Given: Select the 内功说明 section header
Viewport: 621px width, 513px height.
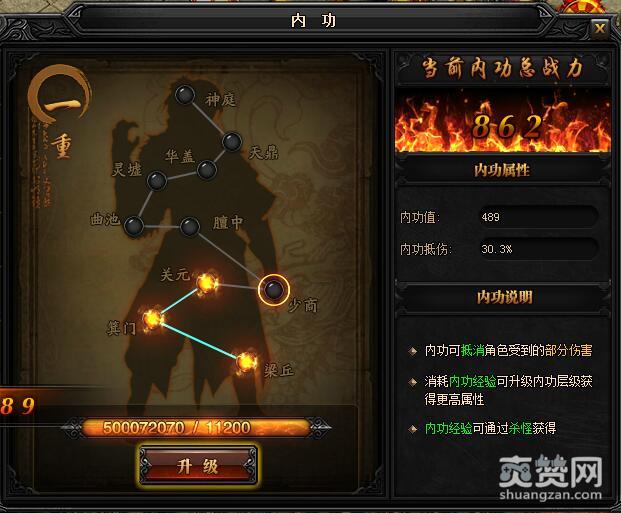Looking at the screenshot, I should click(504, 297).
